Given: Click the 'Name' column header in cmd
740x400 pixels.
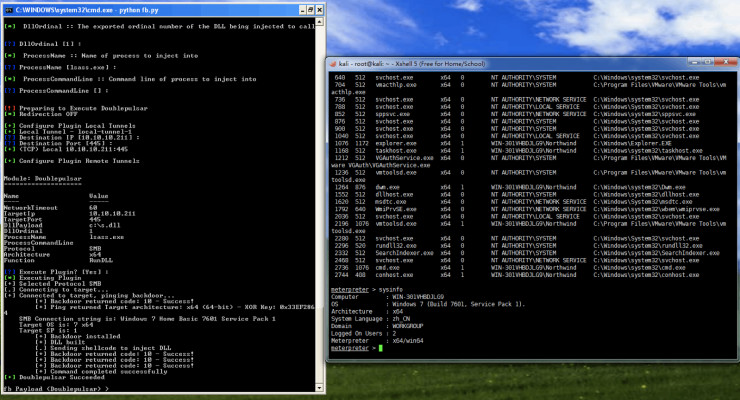Looking at the screenshot, I should click(x=11, y=196).
